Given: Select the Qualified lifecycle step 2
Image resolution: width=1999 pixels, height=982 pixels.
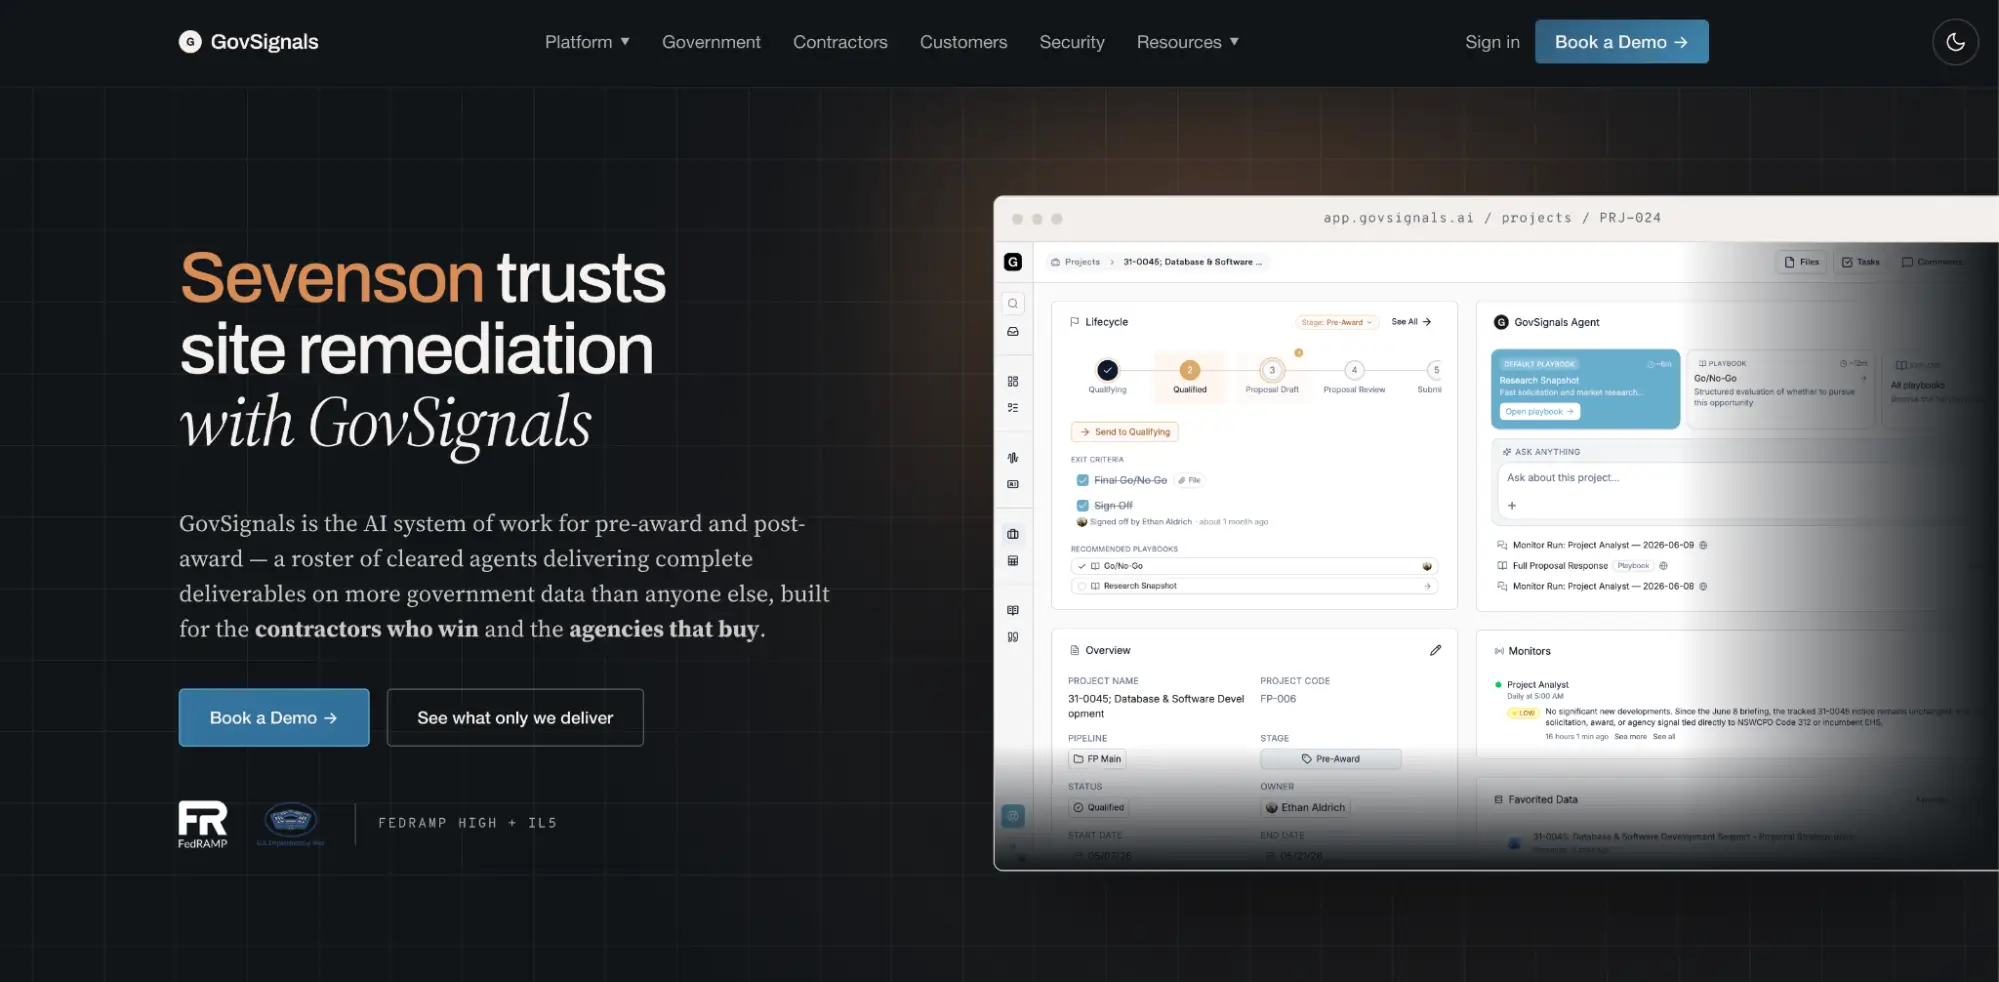Looking at the screenshot, I should 1189,377.
